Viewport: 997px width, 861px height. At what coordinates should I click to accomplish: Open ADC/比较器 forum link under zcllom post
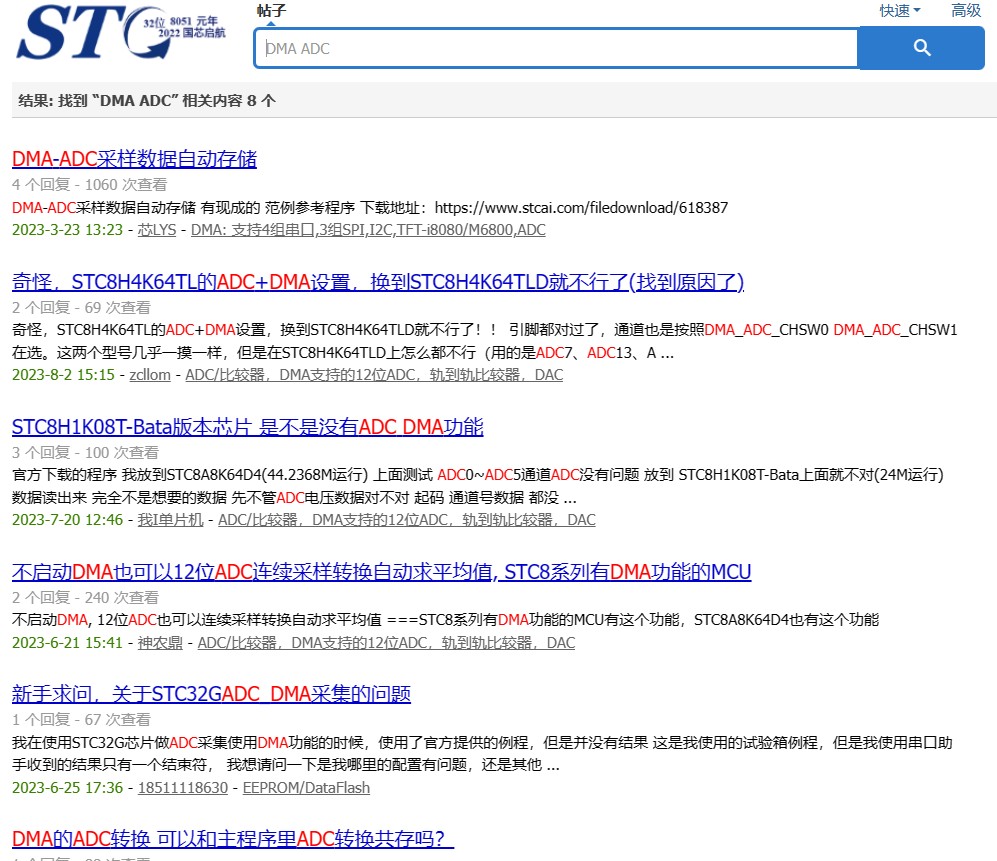[374, 375]
